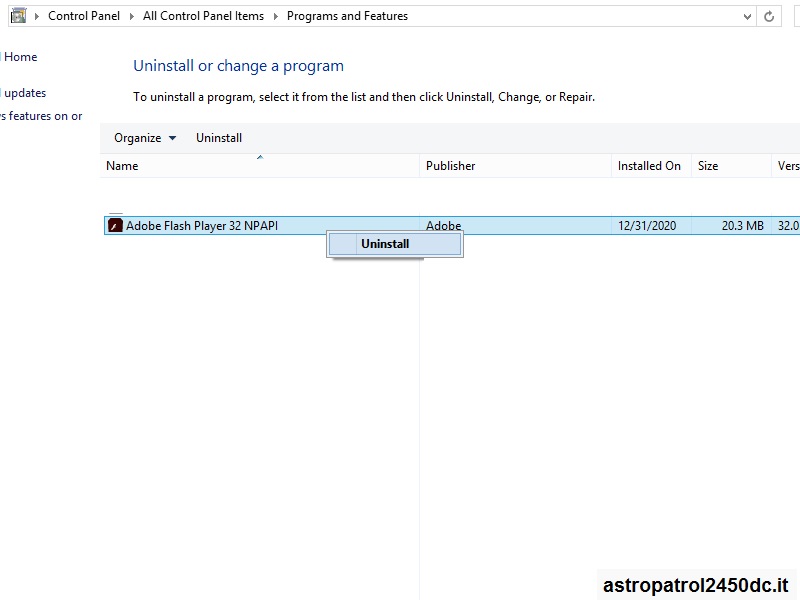The height and width of the screenshot is (600, 800).
Task: Expand the All Control Panel Items breadcrumb arrow
Action: coord(276,16)
